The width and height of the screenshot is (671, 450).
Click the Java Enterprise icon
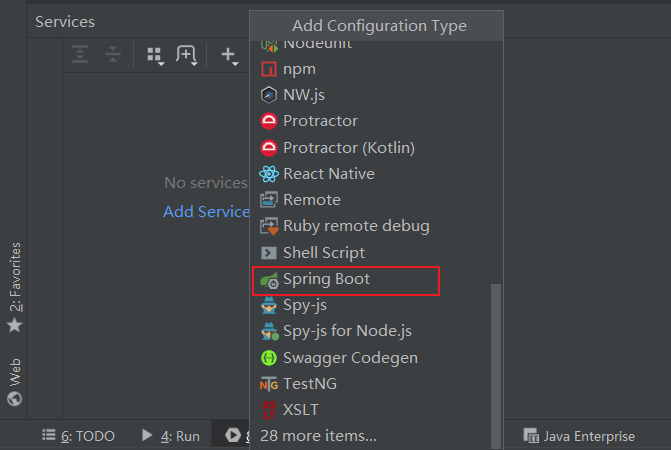531,435
